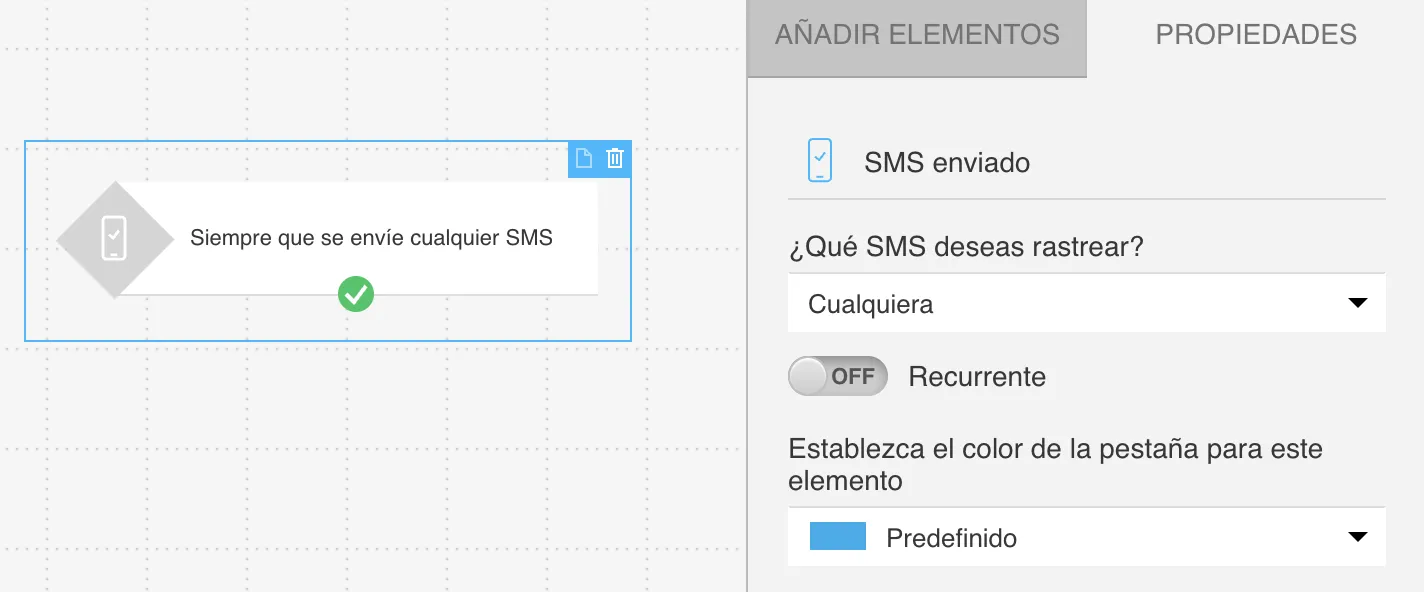This screenshot has width=1424, height=592.
Task: Click the '¿Qué SMS deseas rastrear?' label
Action: point(966,247)
